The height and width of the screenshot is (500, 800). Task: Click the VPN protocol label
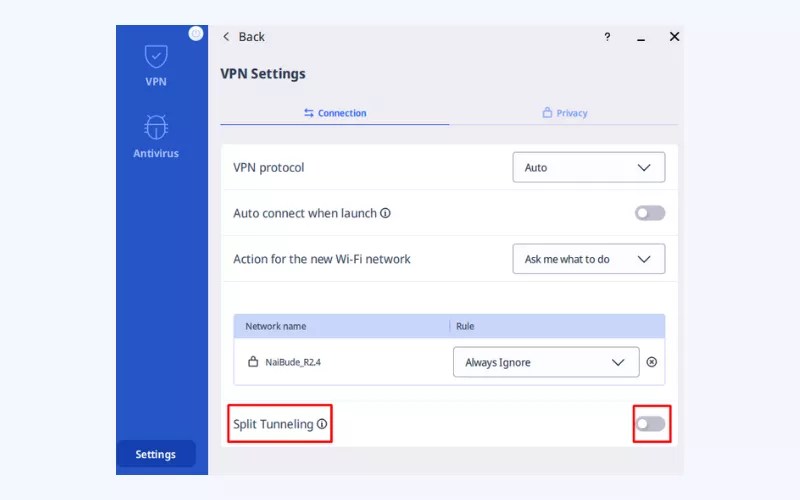click(x=268, y=167)
